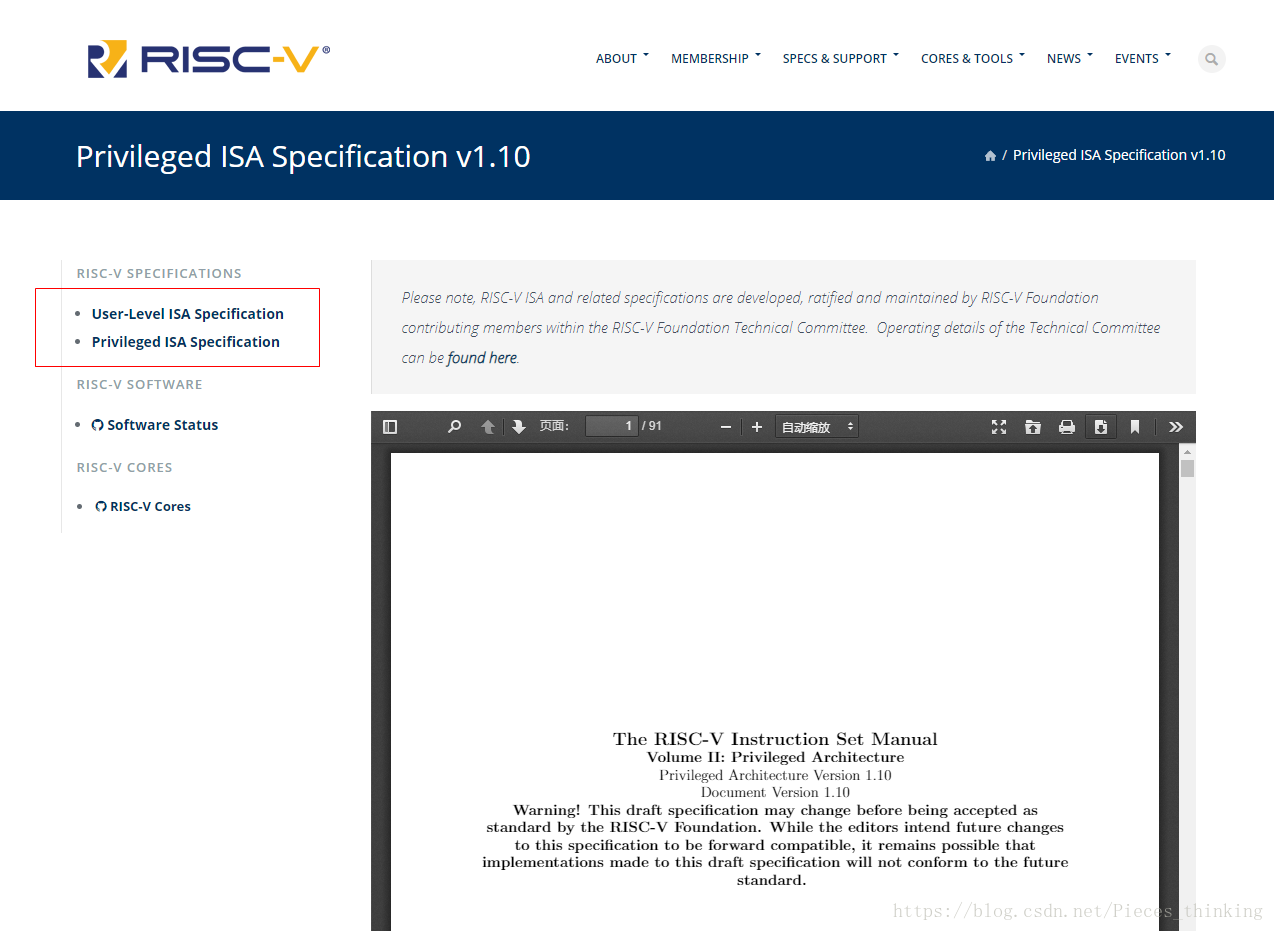The height and width of the screenshot is (931, 1274).
Task: Click the RISC-V SOFTWARE heading
Action: pyautogui.click(x=140, y=384)
